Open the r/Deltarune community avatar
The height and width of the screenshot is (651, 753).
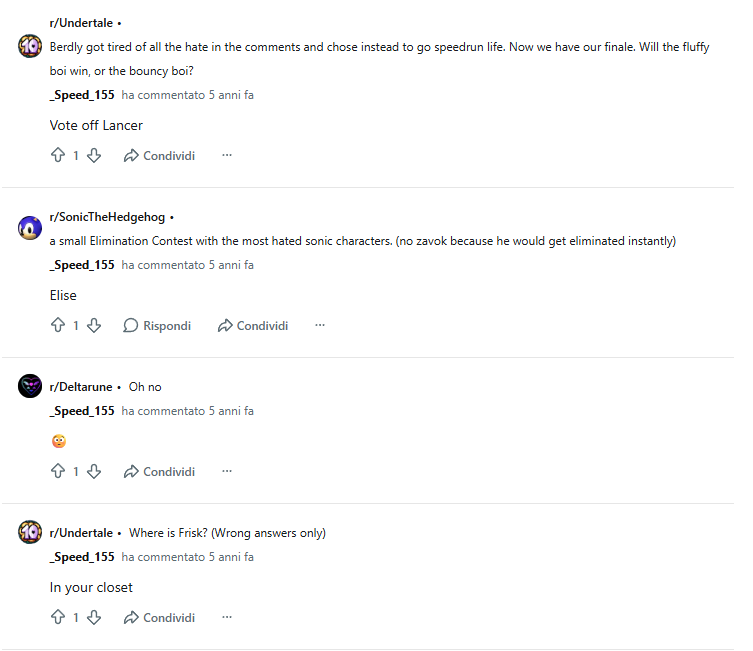[x=30, y=387]
